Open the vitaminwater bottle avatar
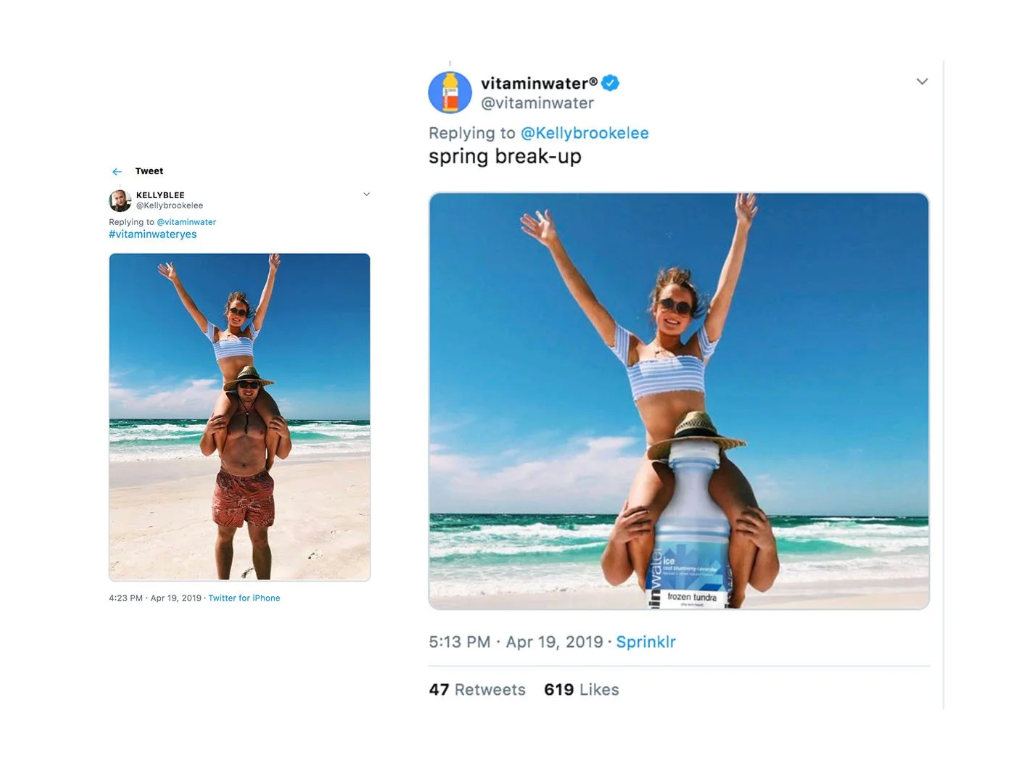The width and height of the screenshot is (1030, 770). 450,92
